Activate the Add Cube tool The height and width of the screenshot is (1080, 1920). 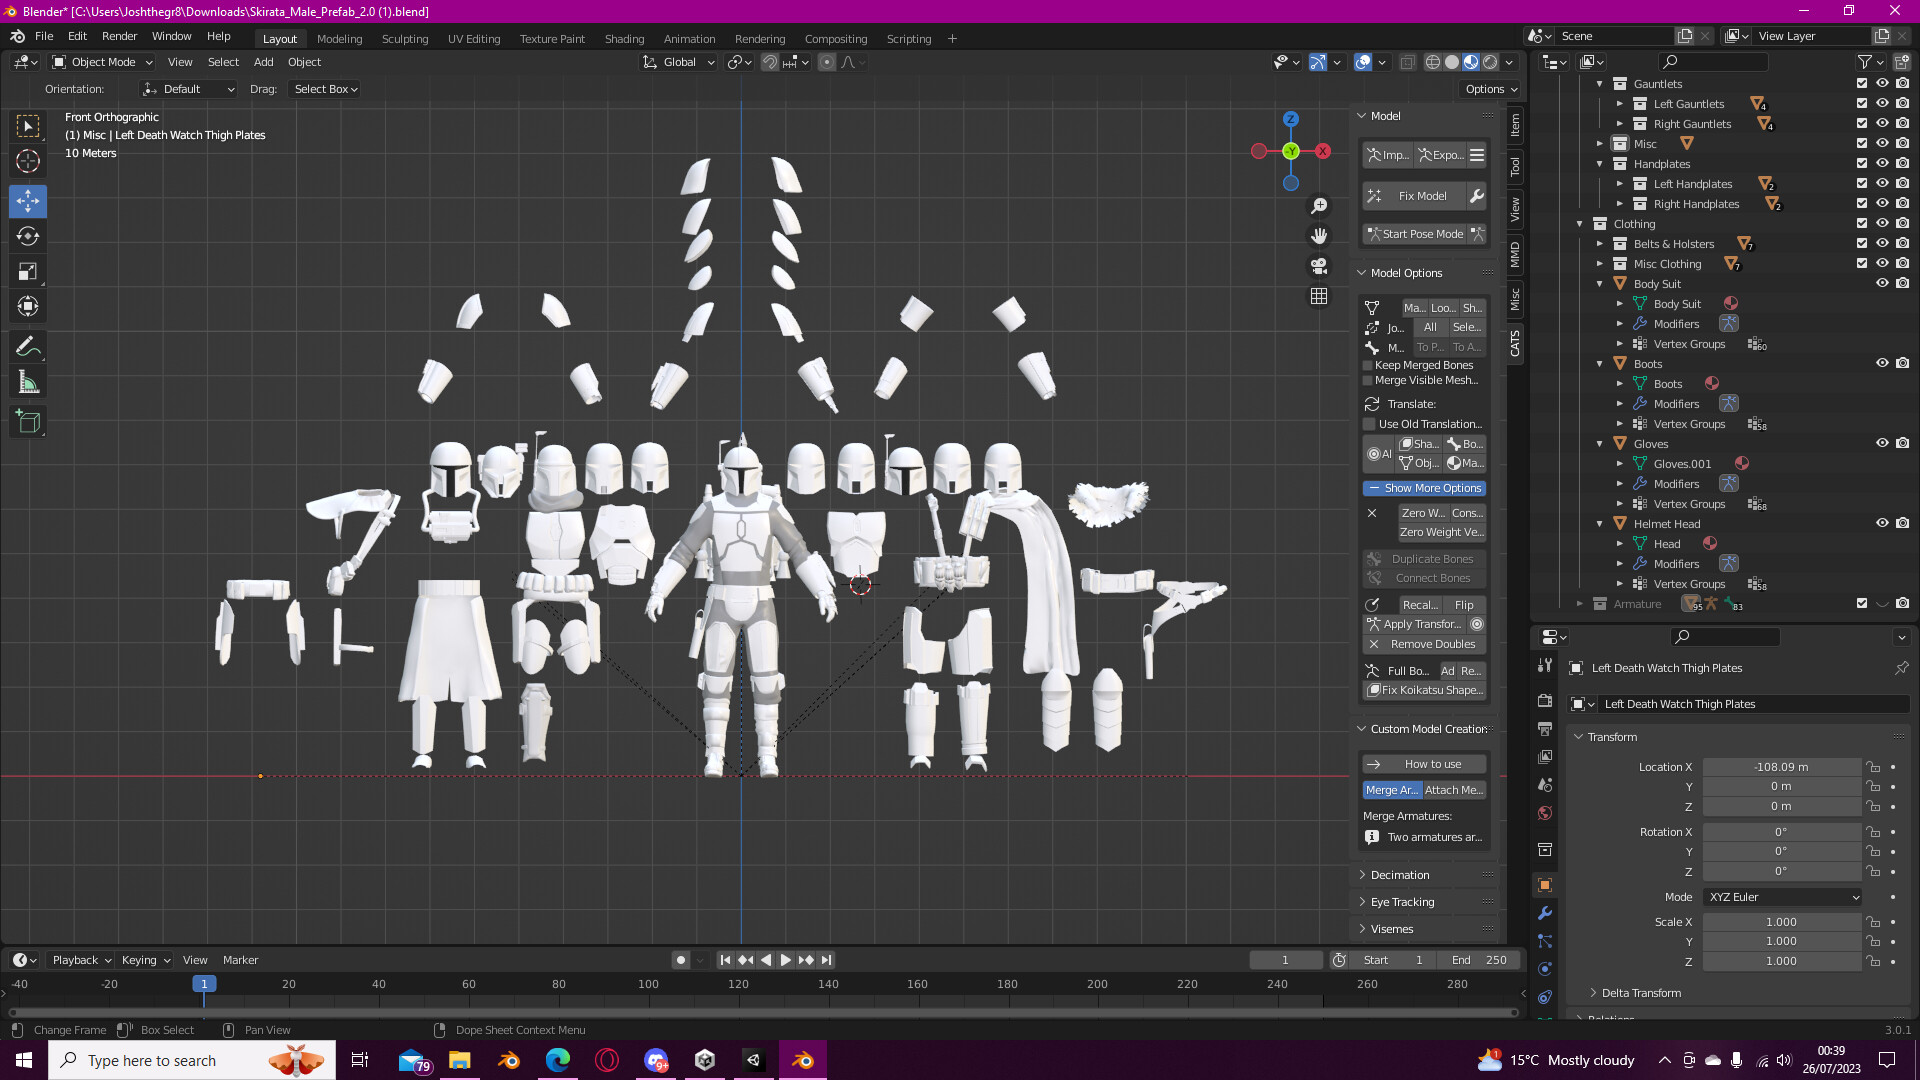pos(27,421)
